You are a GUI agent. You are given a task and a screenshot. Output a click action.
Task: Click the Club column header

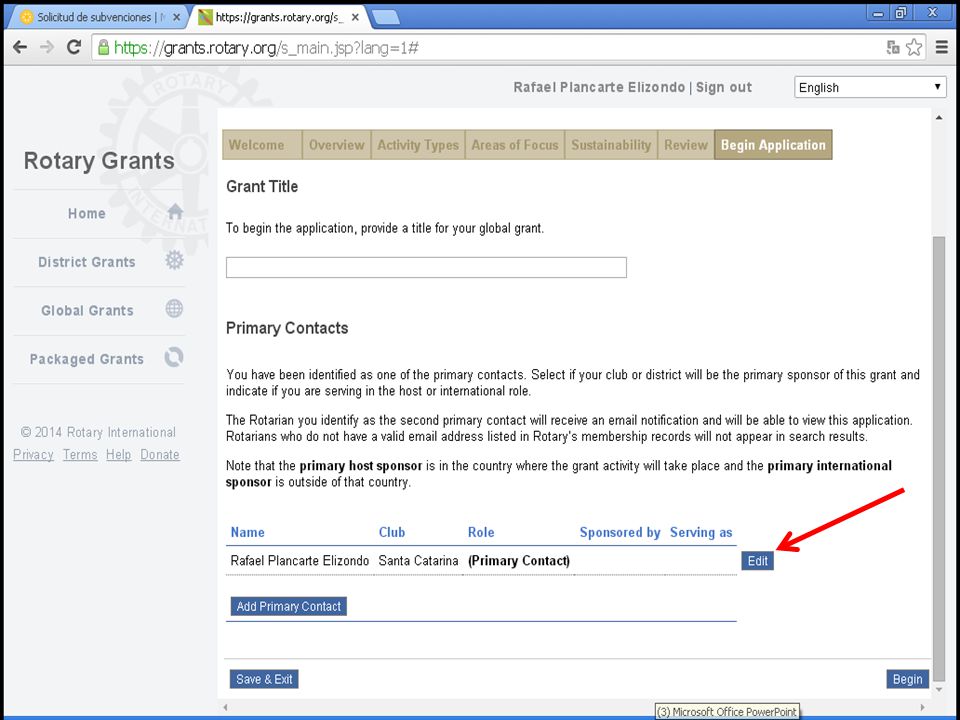click(x=392, y=532)
